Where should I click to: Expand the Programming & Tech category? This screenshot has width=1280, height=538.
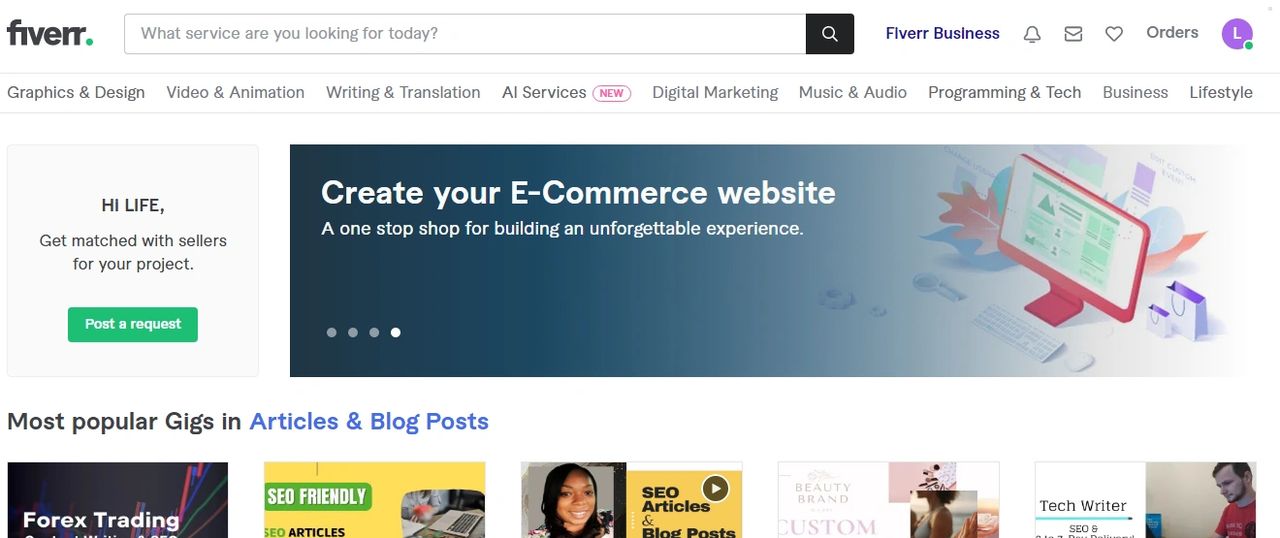pos(1004,92)
